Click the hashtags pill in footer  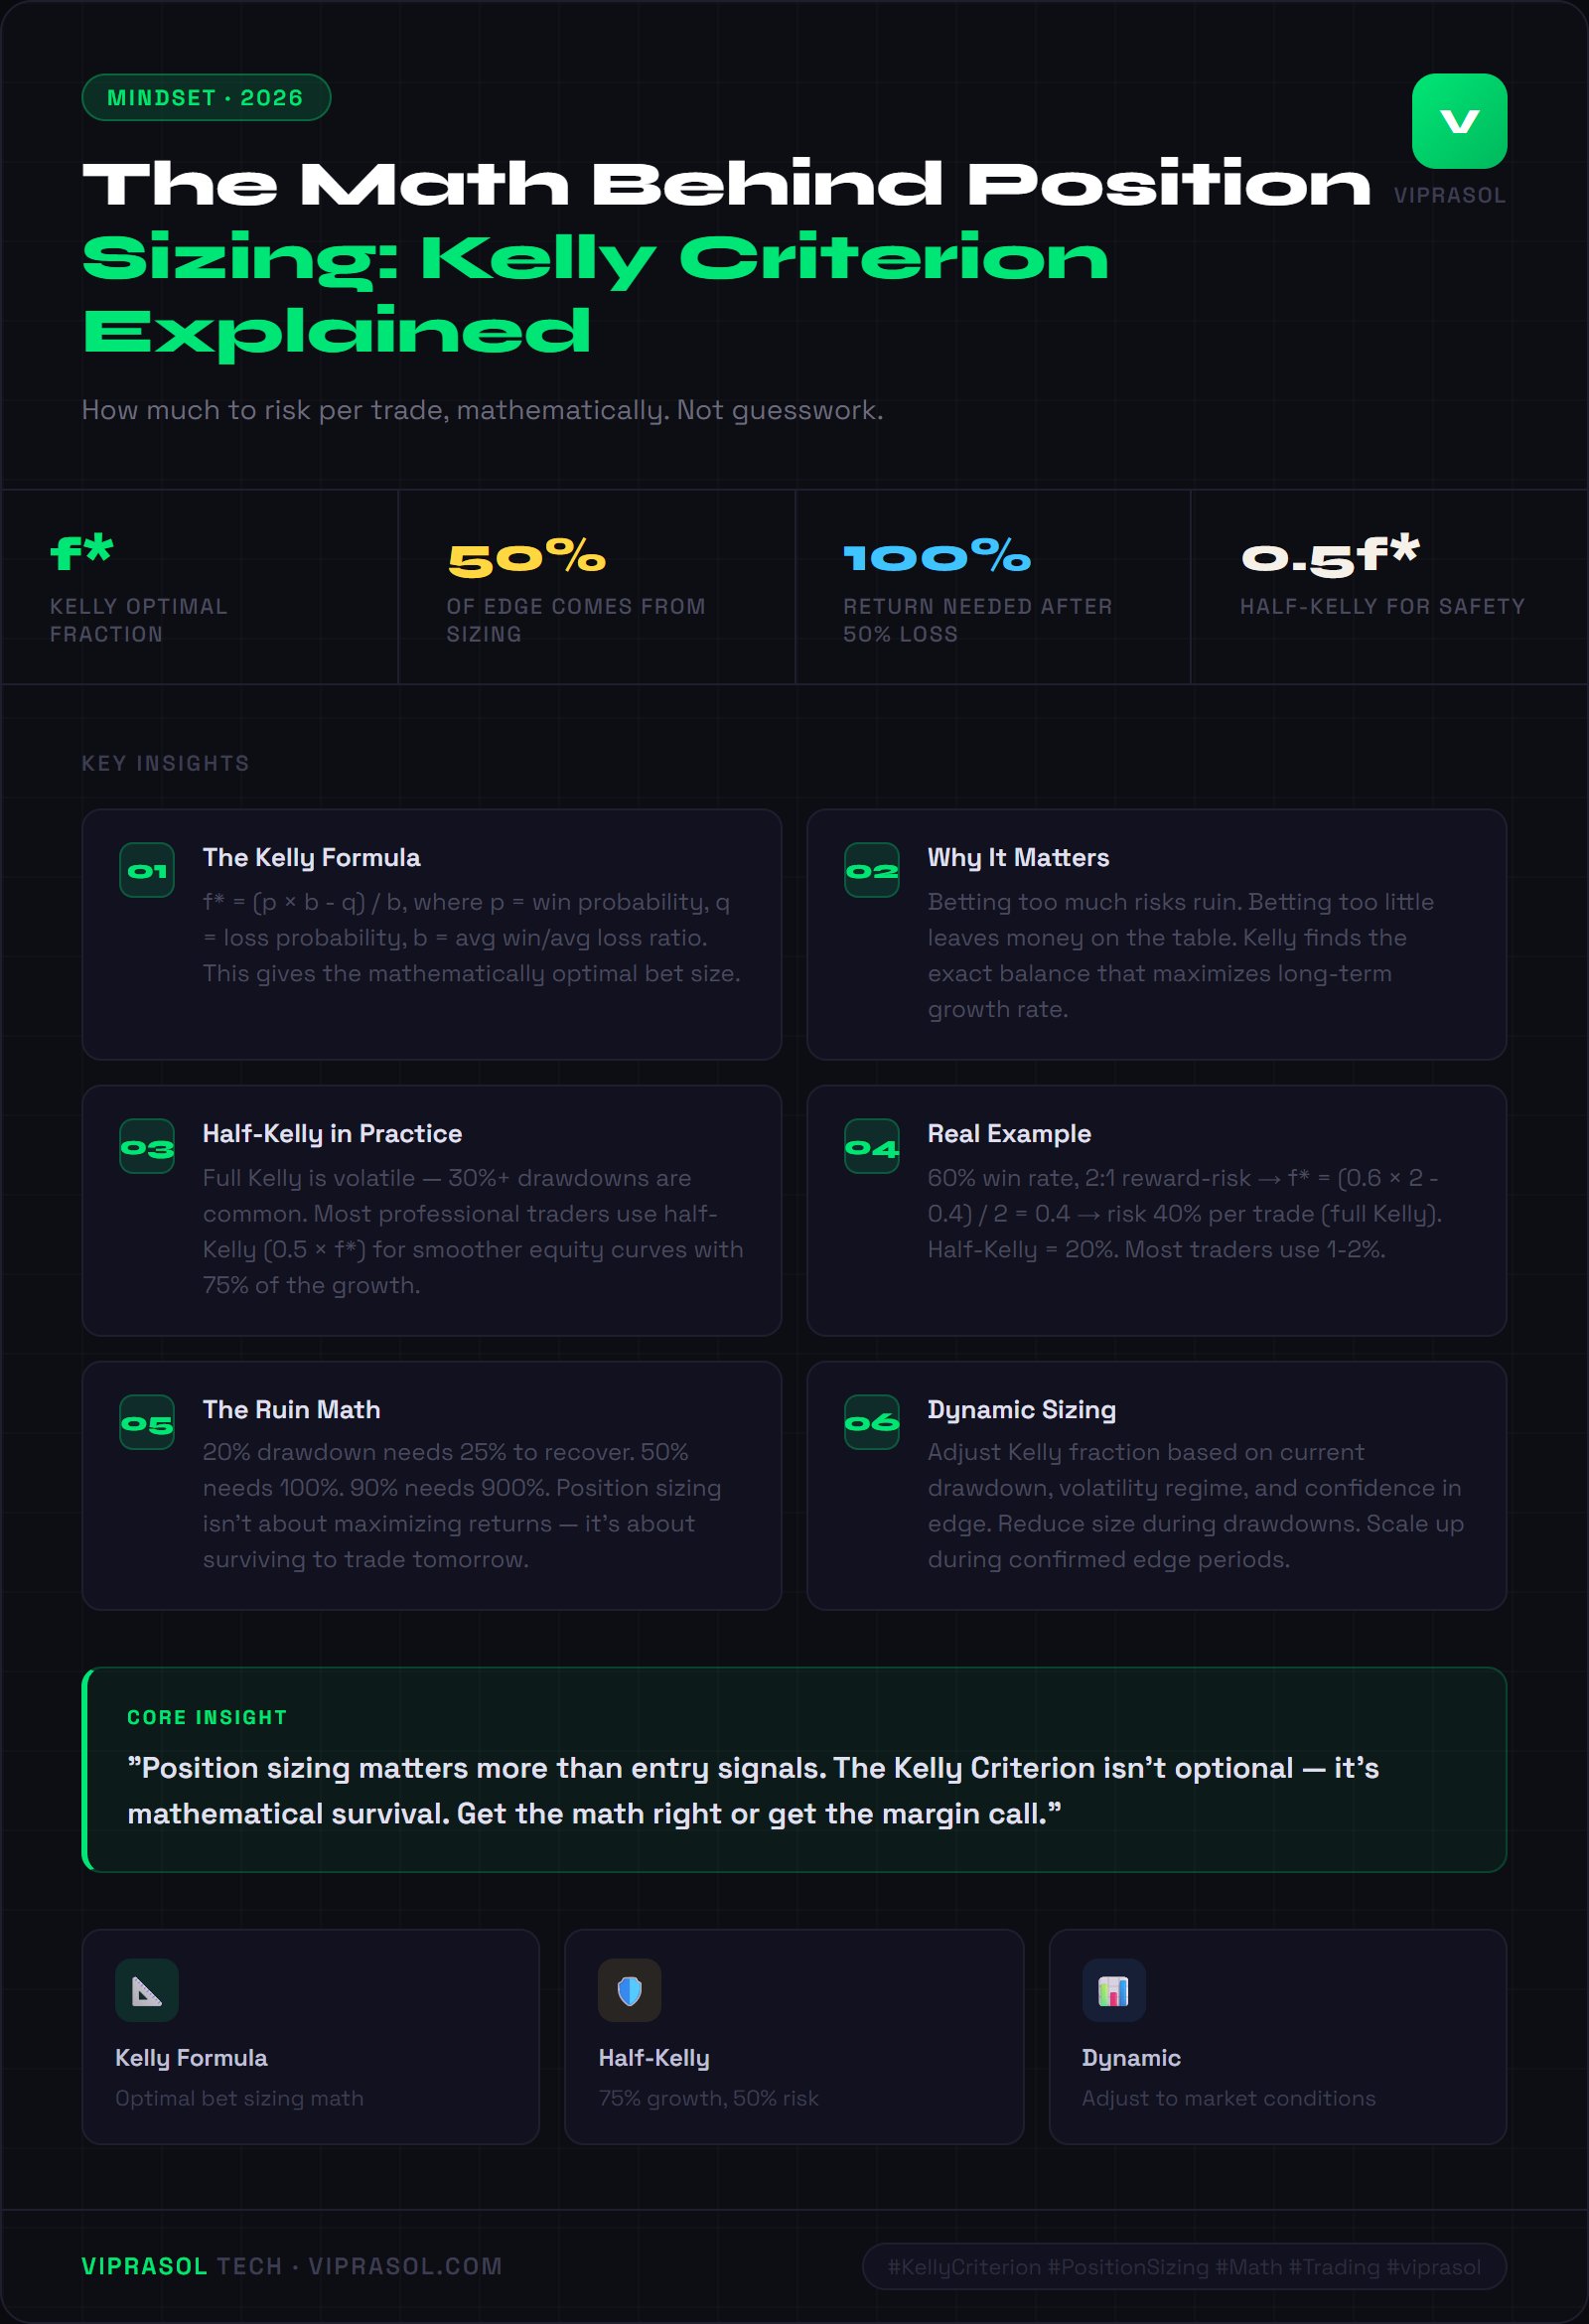click(1183, 2266)
